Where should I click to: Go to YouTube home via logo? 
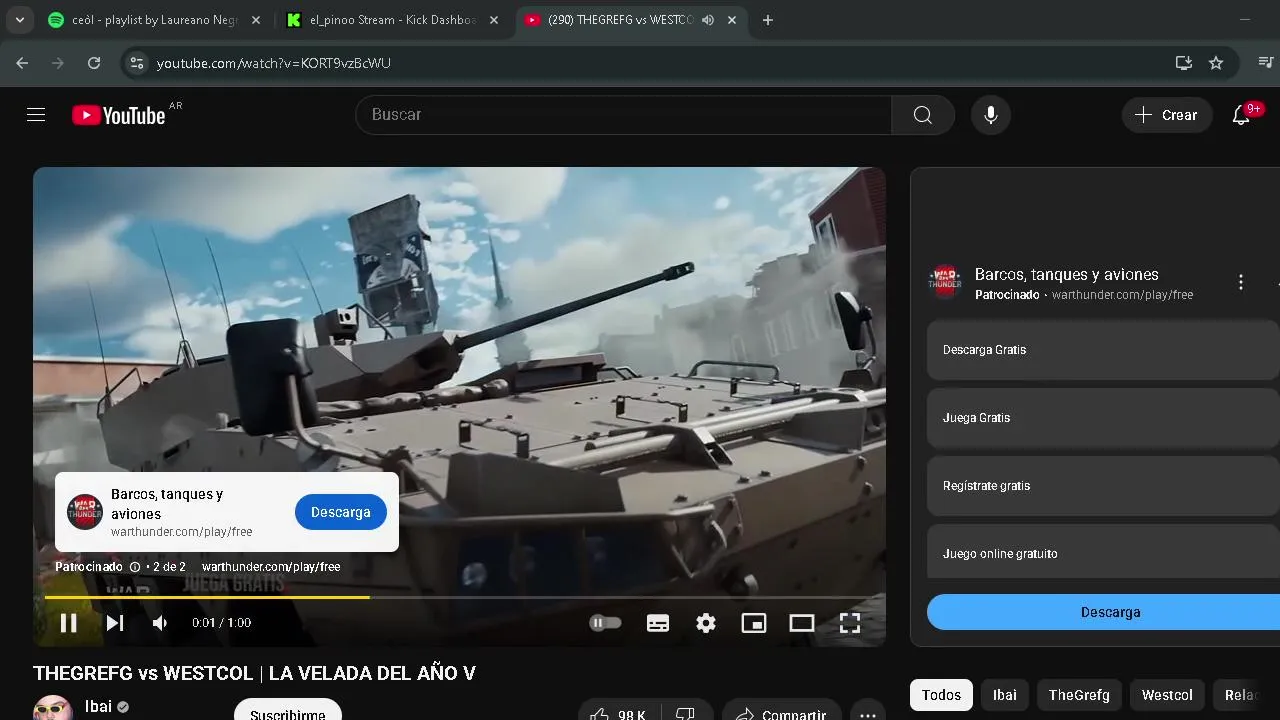118,115
